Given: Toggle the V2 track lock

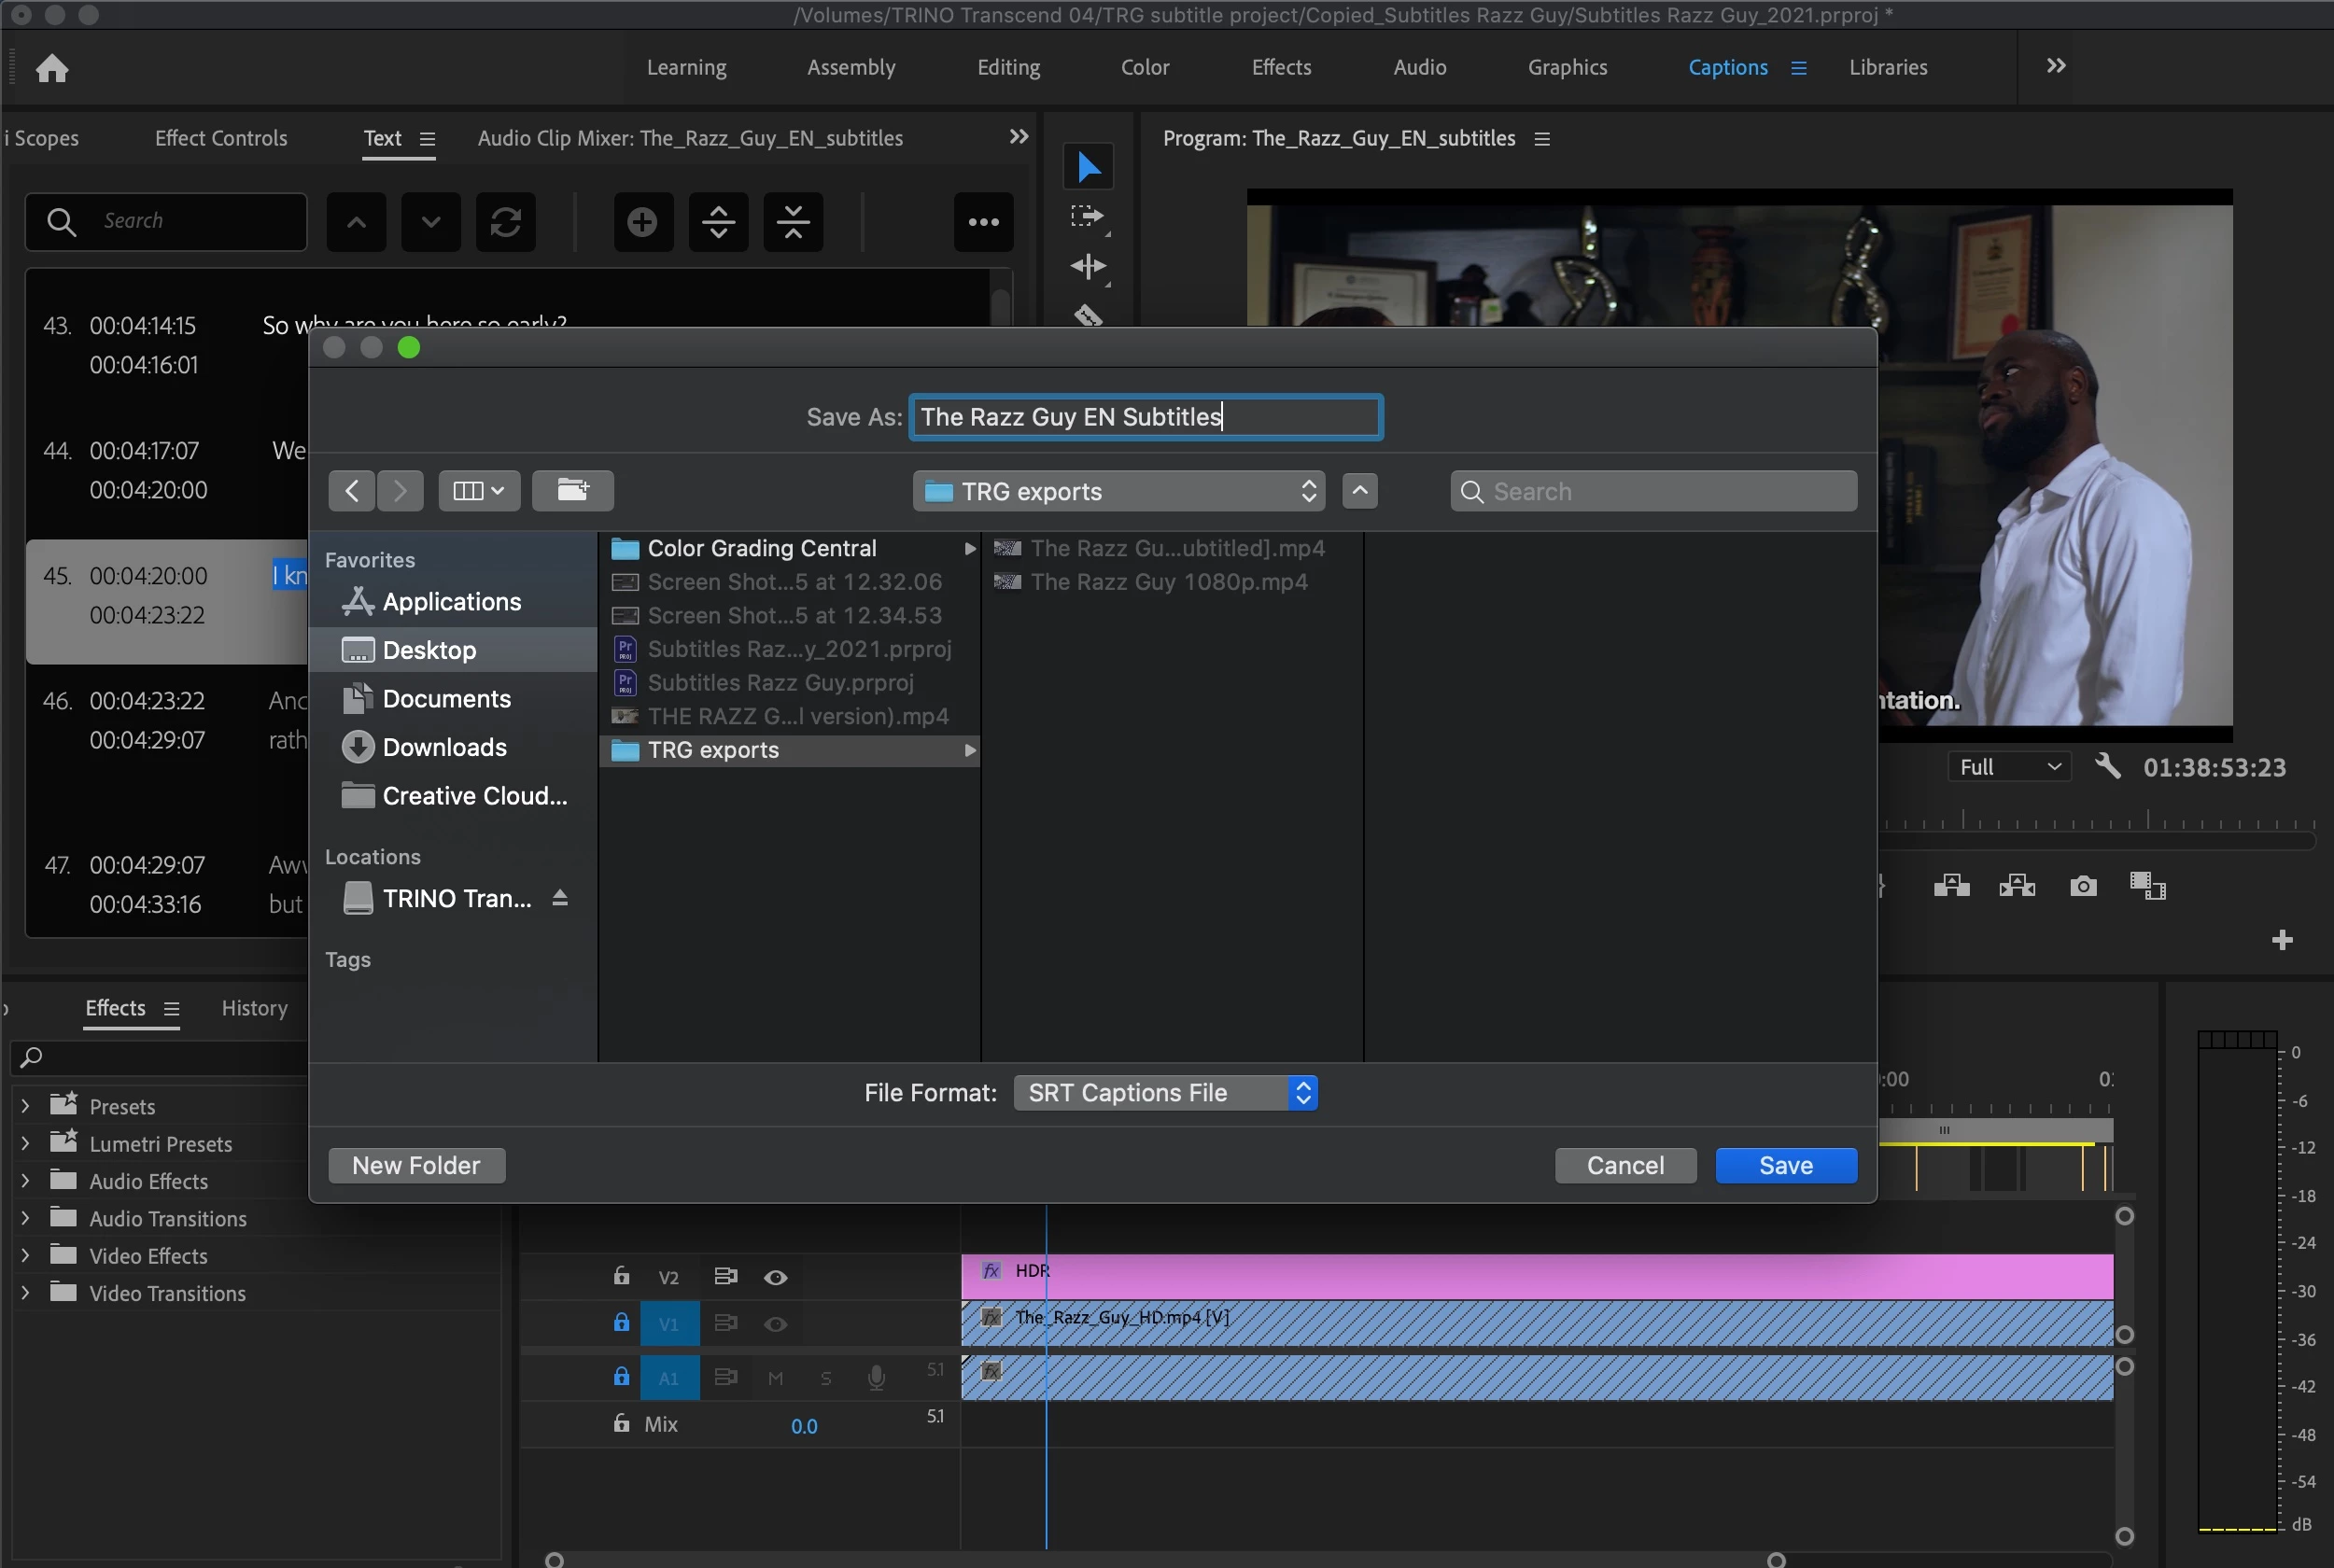Looking at the screenshot, I should 621,1276.
